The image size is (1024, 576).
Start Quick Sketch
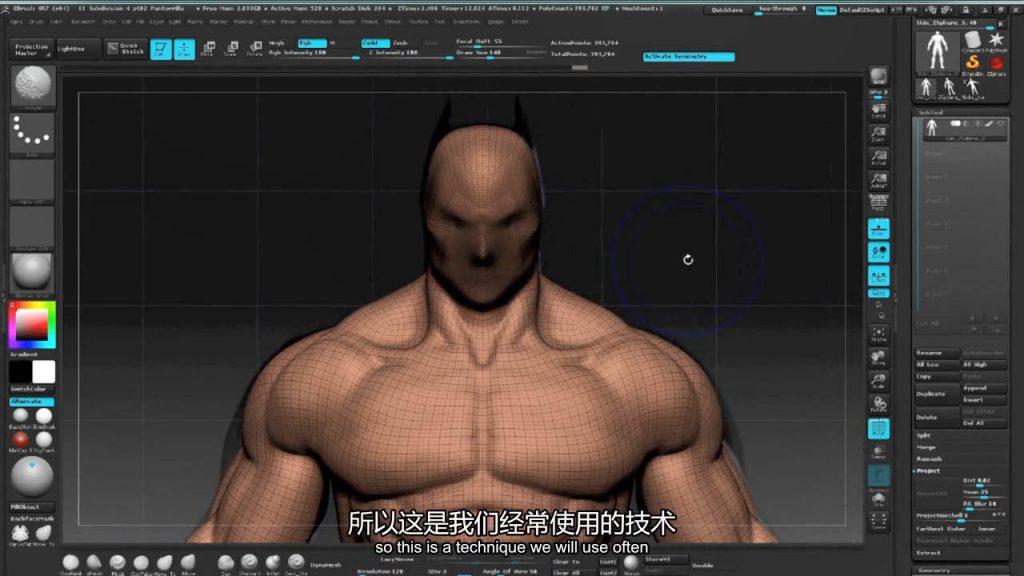pyautogui.click(x=127, y=49)
